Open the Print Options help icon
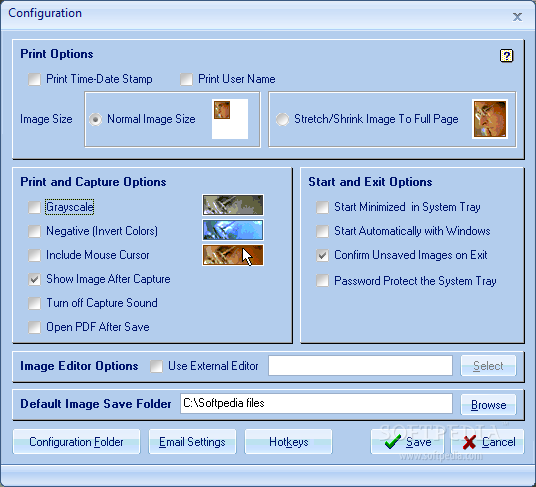The width and height of the screenshot is (536, 487). point(506,56)
